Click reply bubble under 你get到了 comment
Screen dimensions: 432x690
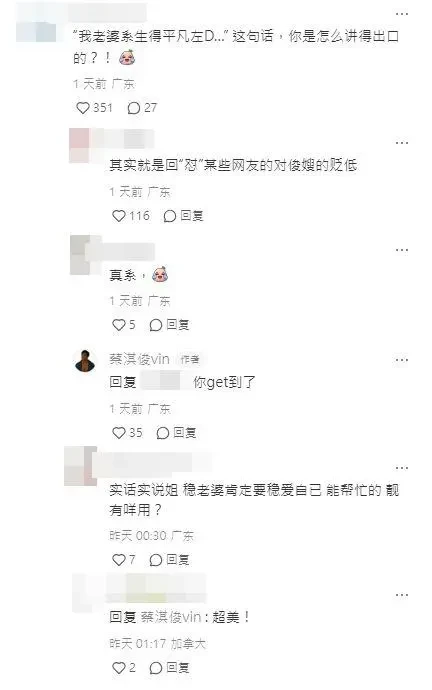click(x=176, y=433)
